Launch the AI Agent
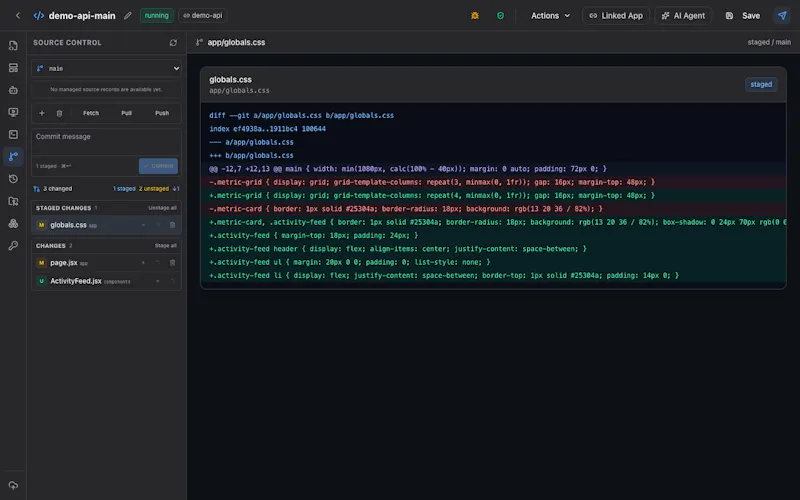The height and width of the screenshot is (500, 800). click(x=683, y=15)
